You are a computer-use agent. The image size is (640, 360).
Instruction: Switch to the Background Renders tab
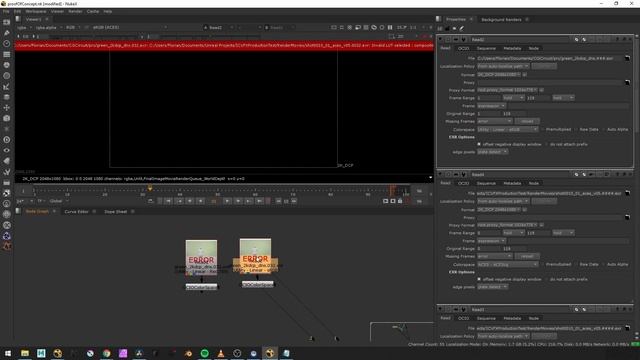[501, 20]
